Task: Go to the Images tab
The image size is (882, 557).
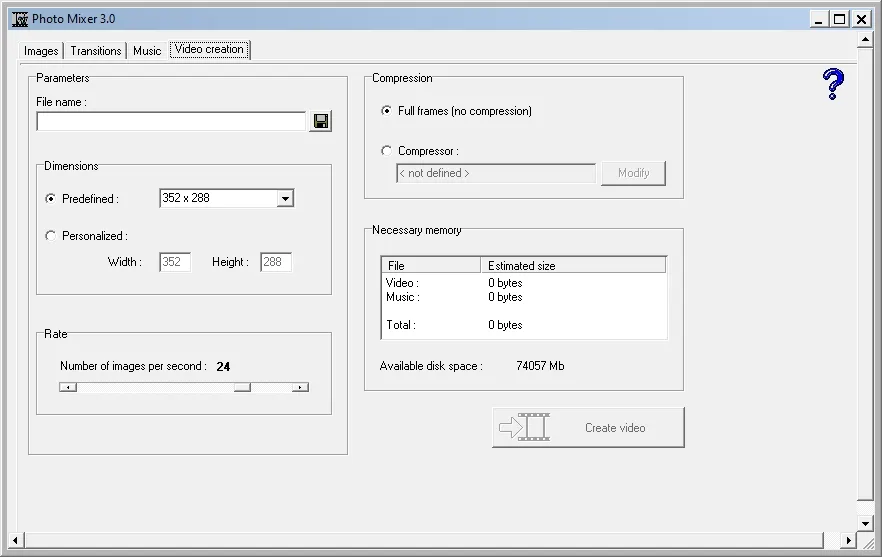Action: (x=41, y=51)
